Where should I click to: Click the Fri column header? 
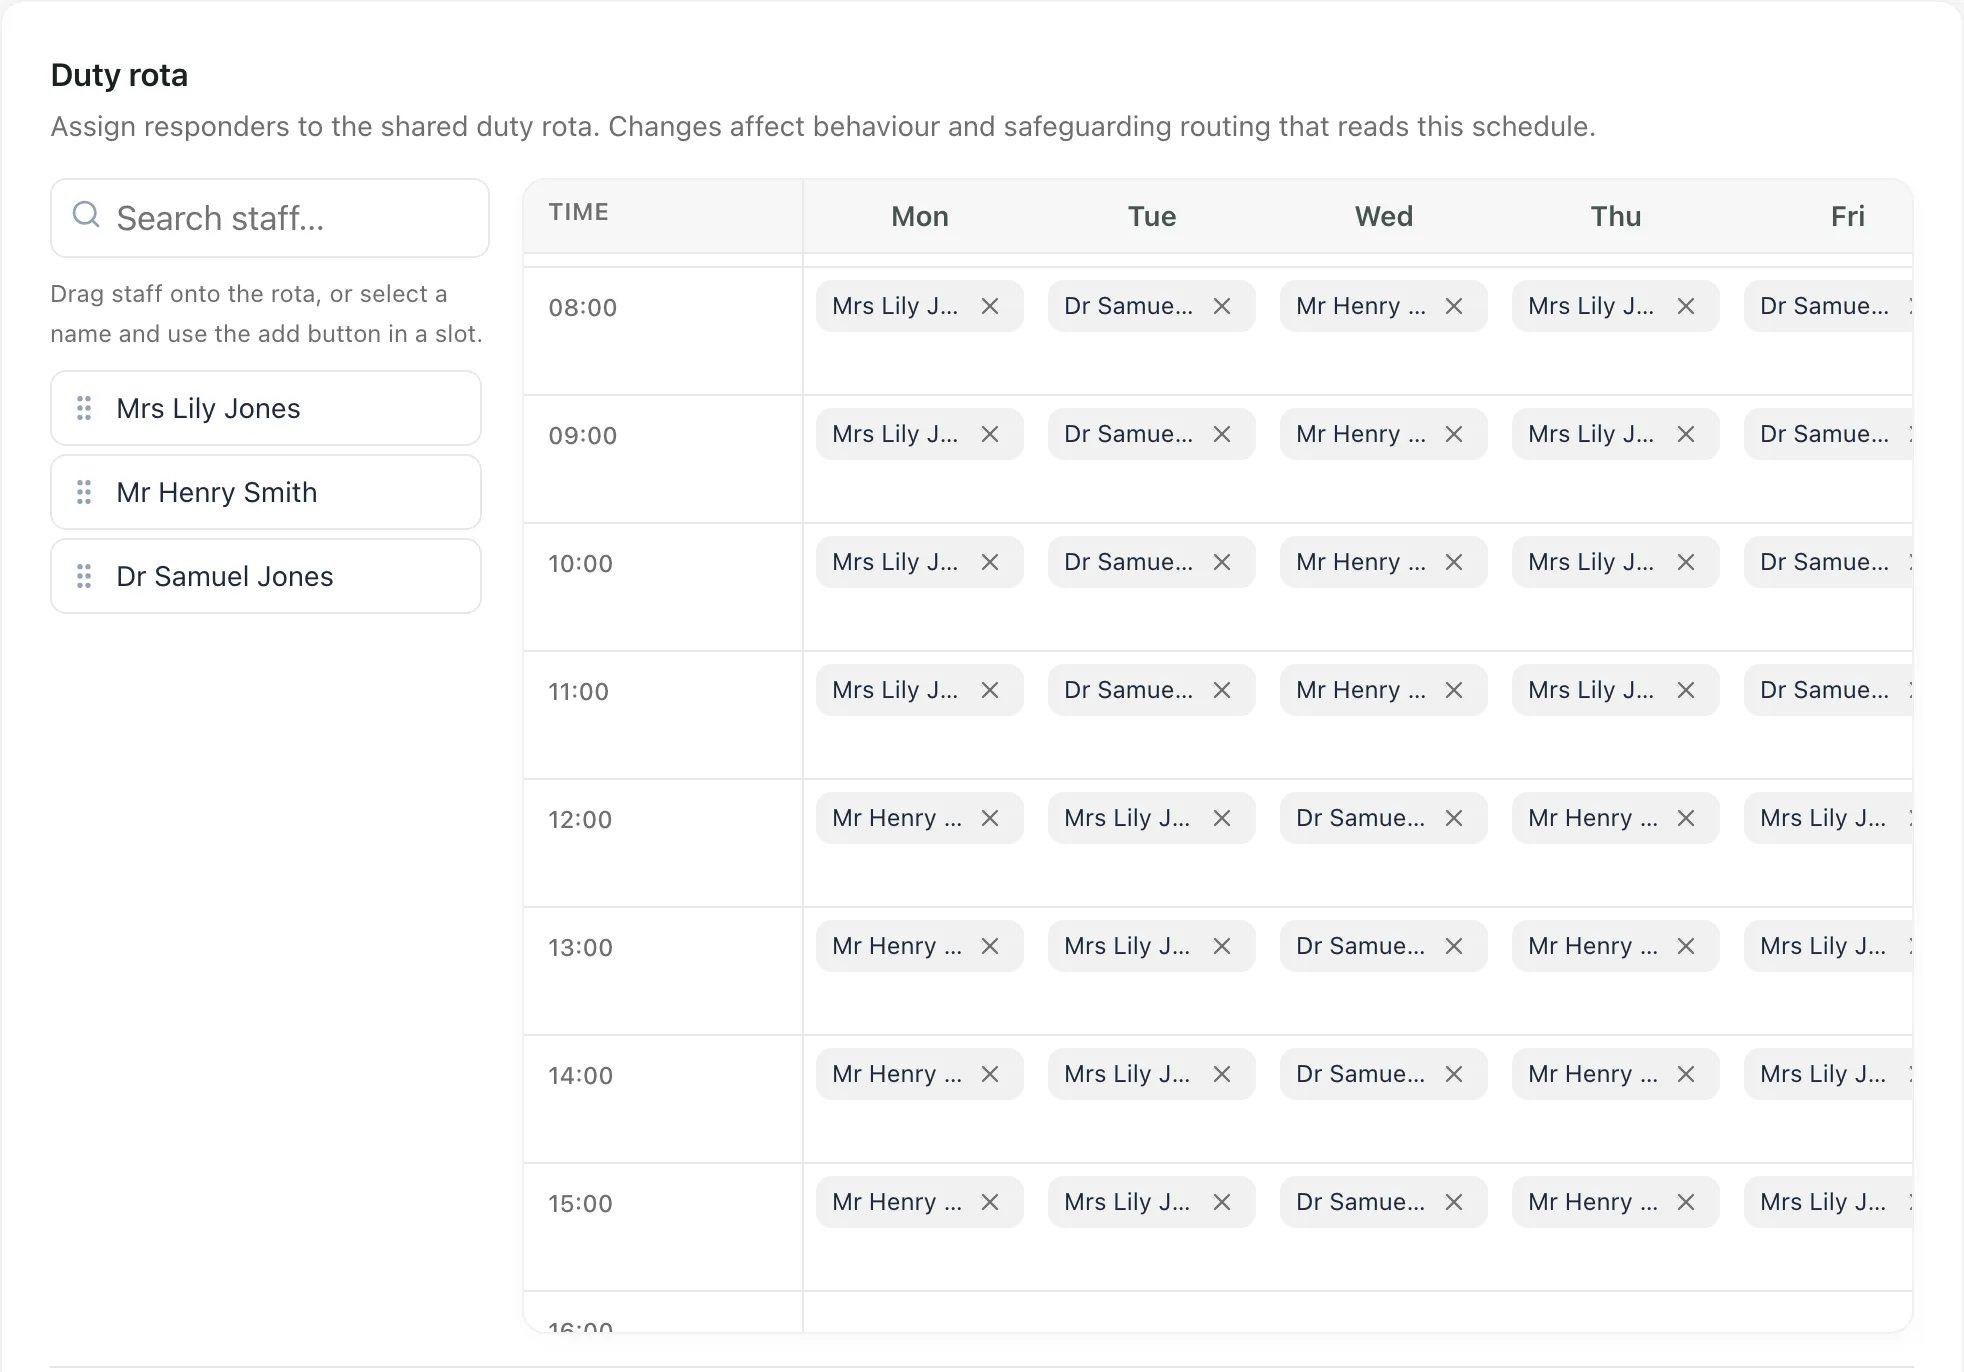[x=1848, y=216]
